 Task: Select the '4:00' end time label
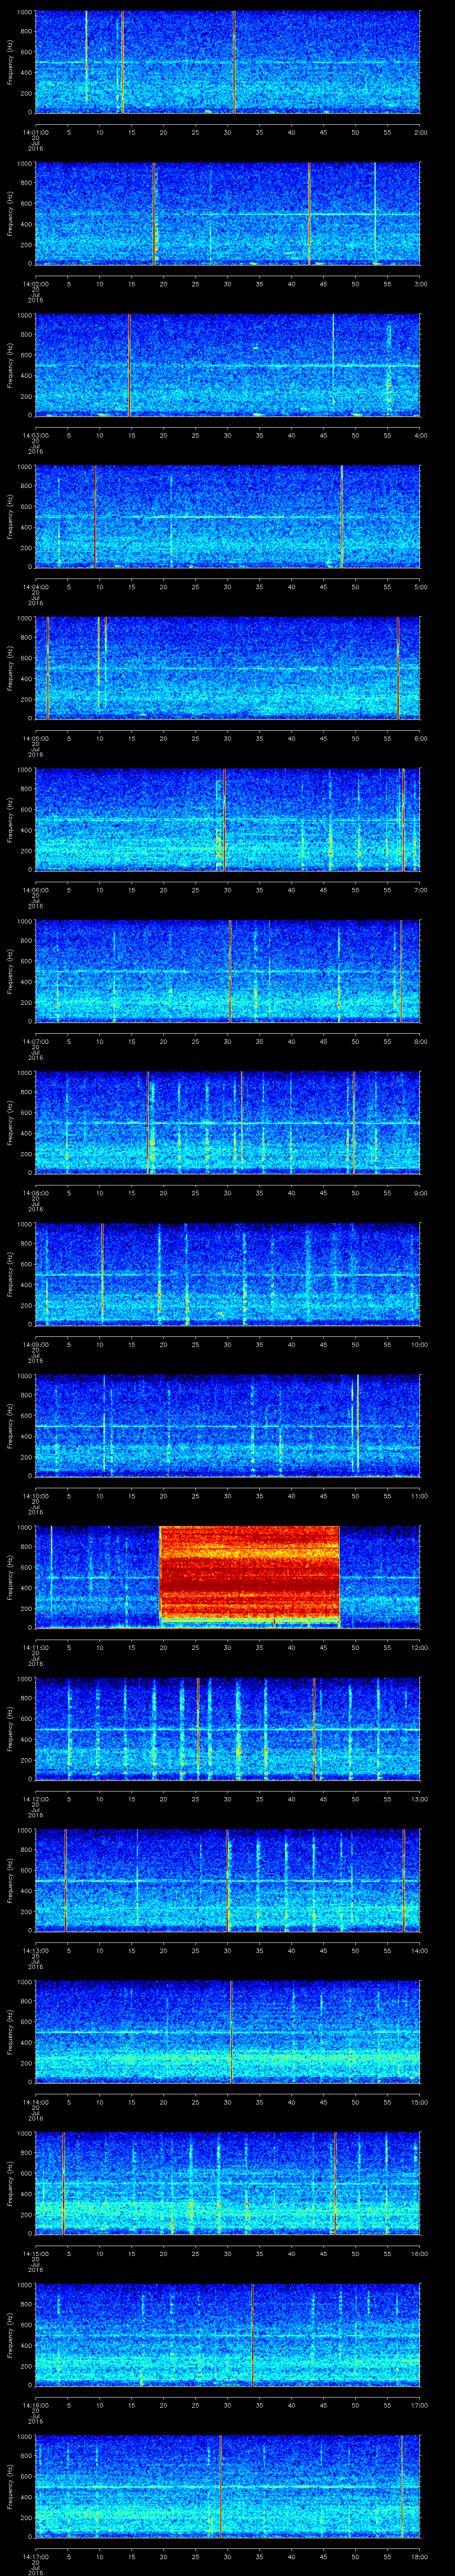(420, 435)
